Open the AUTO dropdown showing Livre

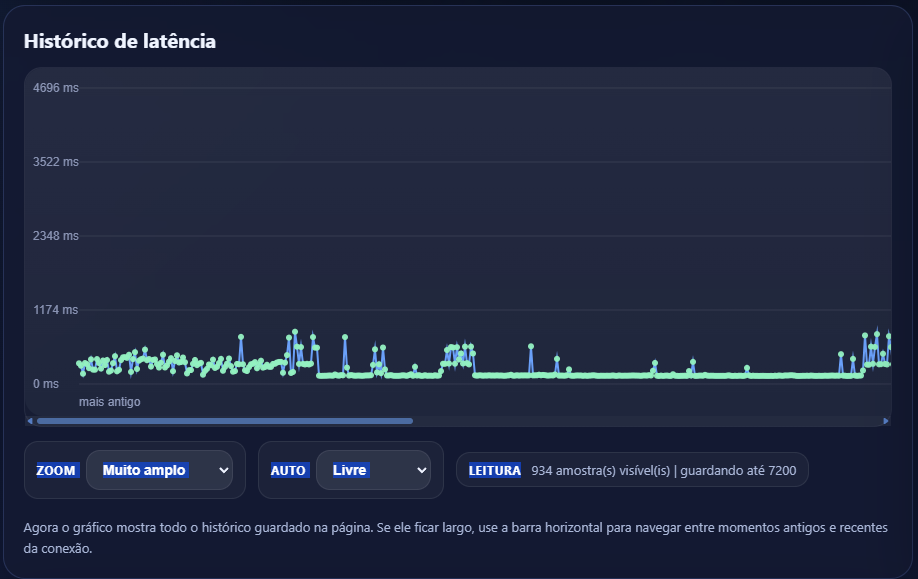pos(372,470)
